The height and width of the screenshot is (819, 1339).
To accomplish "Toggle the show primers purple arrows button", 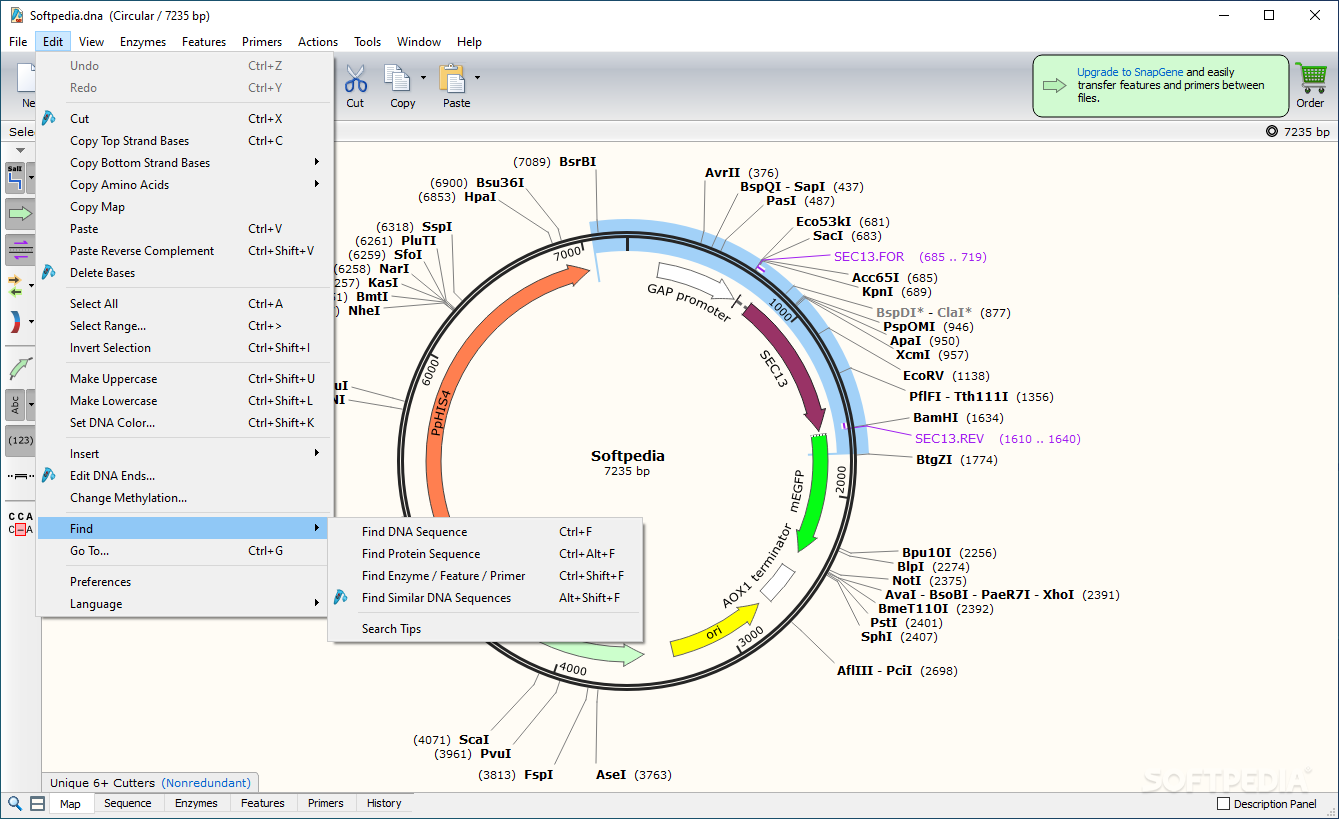I will pyautogui.click(x=20, y=249).
